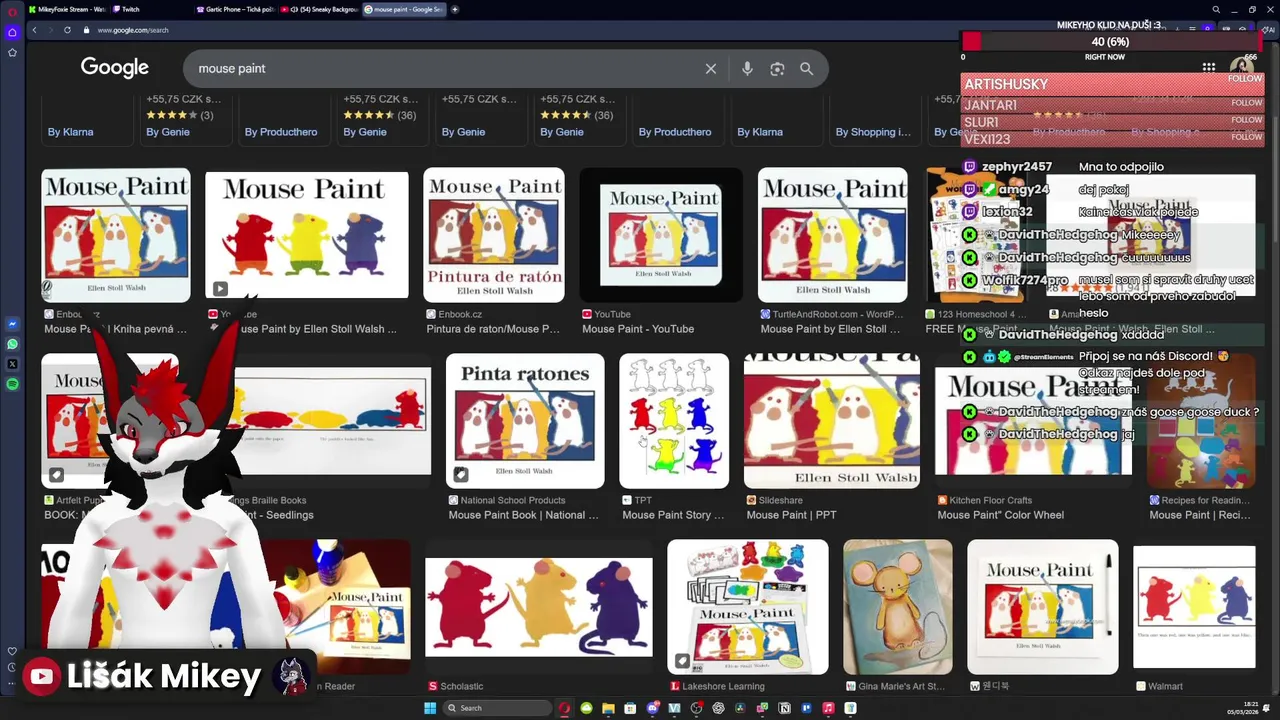
Task: Click the Opera icon in the taskbar
Action: 565,708
